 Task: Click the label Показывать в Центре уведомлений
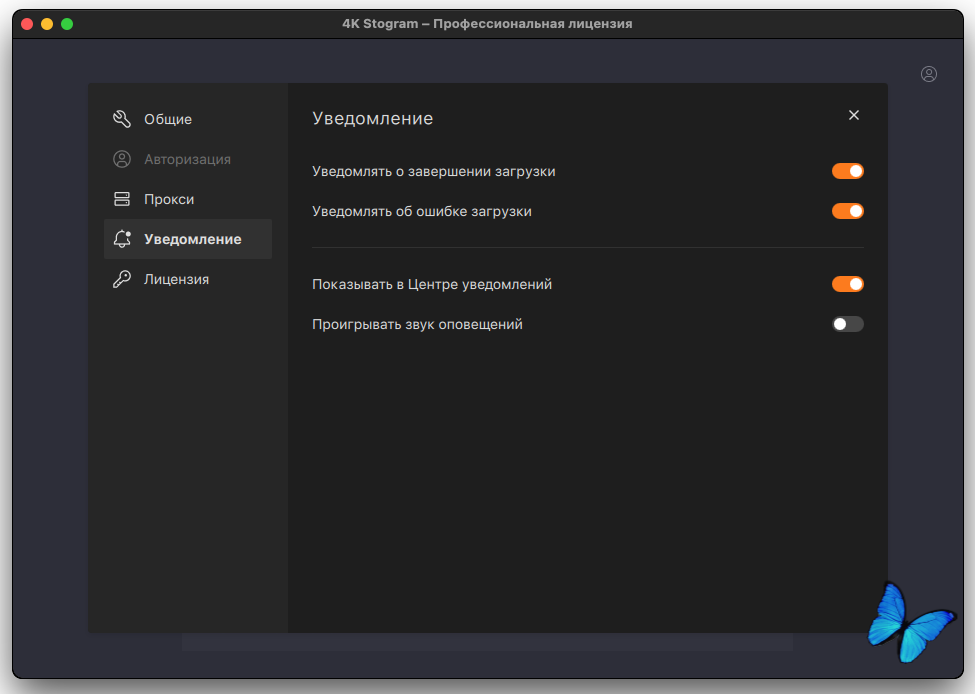pyautogui.click(x=432, y=284)
